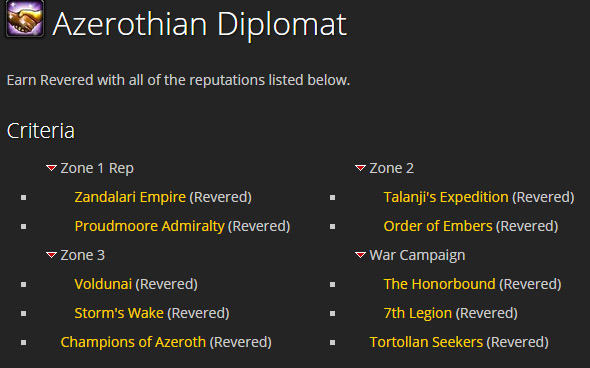
Task: Open the Proudmoore Admiralty link
Action: click(x=149, y=226)
